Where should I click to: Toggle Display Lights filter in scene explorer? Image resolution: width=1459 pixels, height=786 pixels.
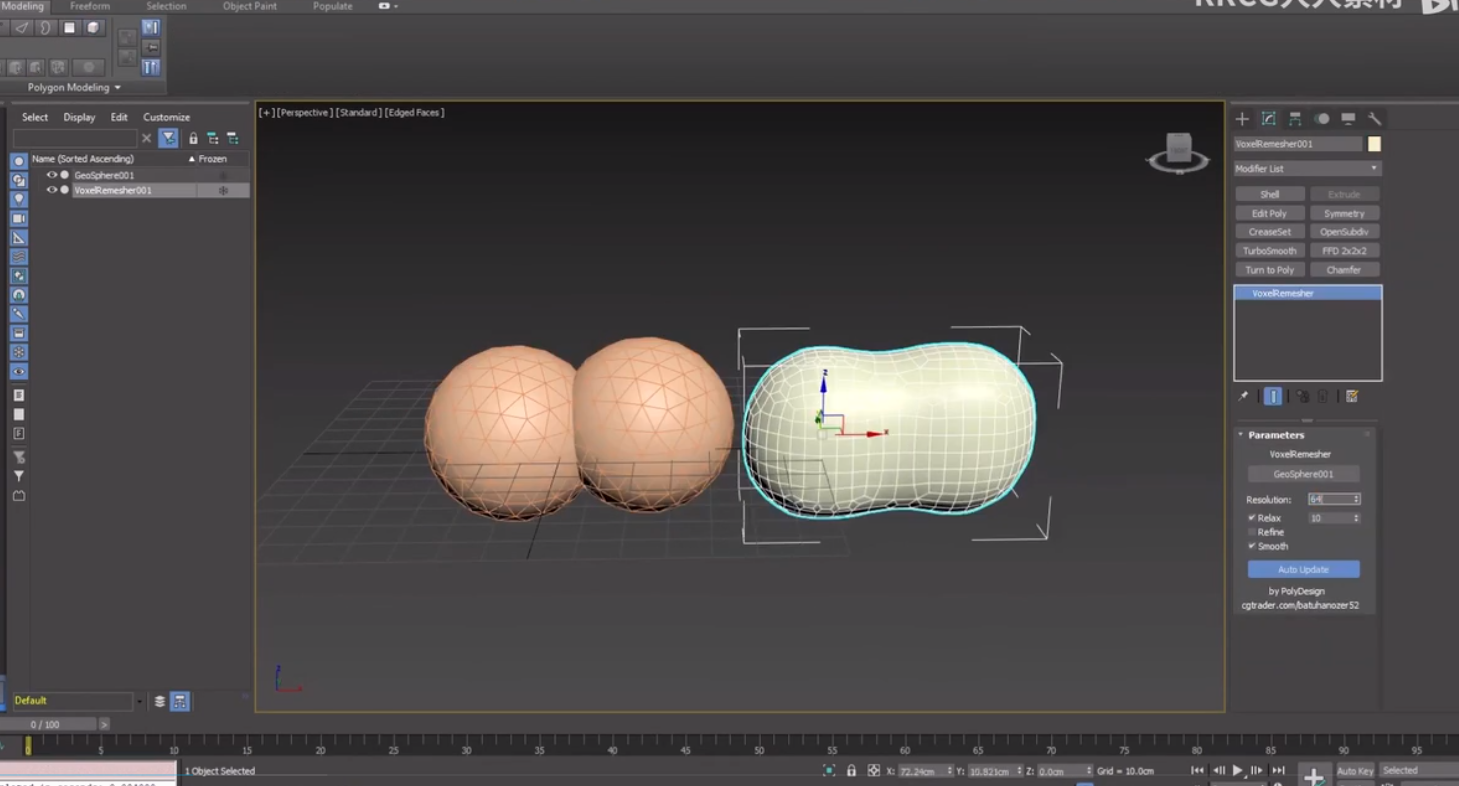click(18, 199)
